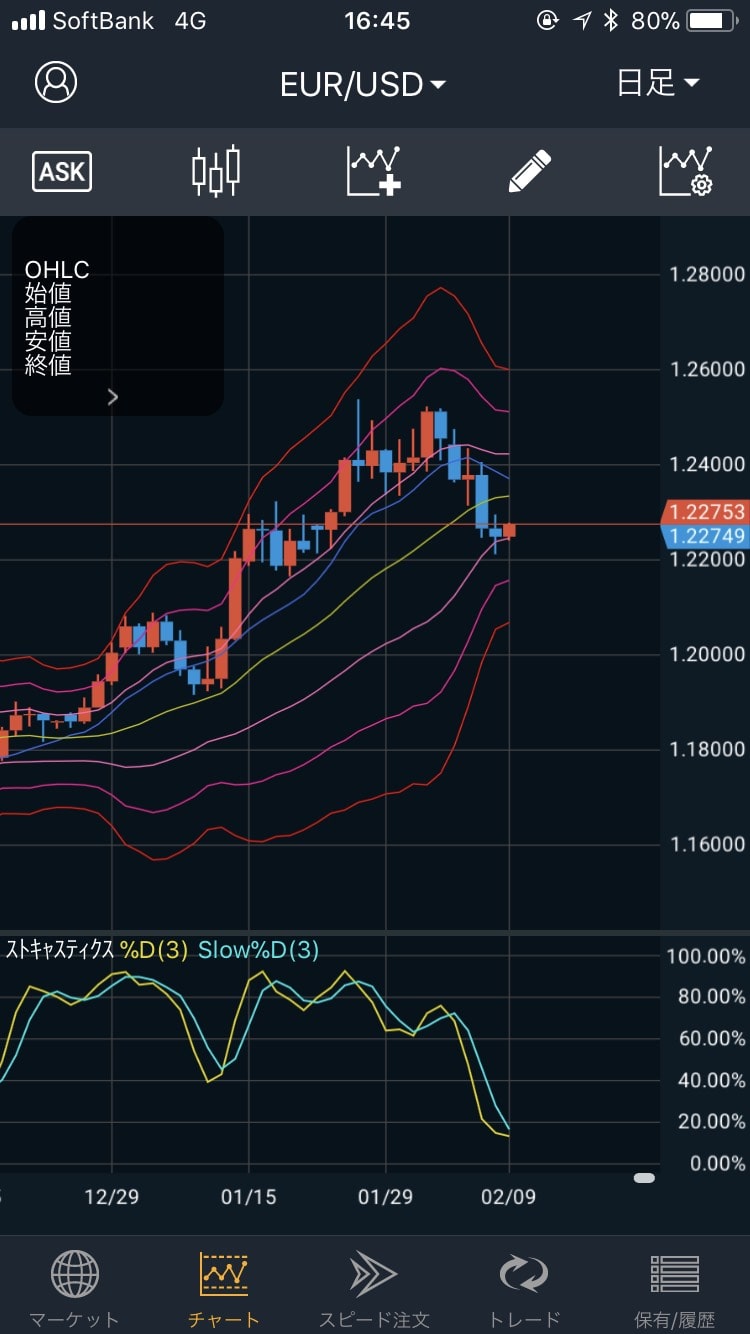Click the 1.28000 price axis label
This screenshot has width=750, height=1334.
708,274
